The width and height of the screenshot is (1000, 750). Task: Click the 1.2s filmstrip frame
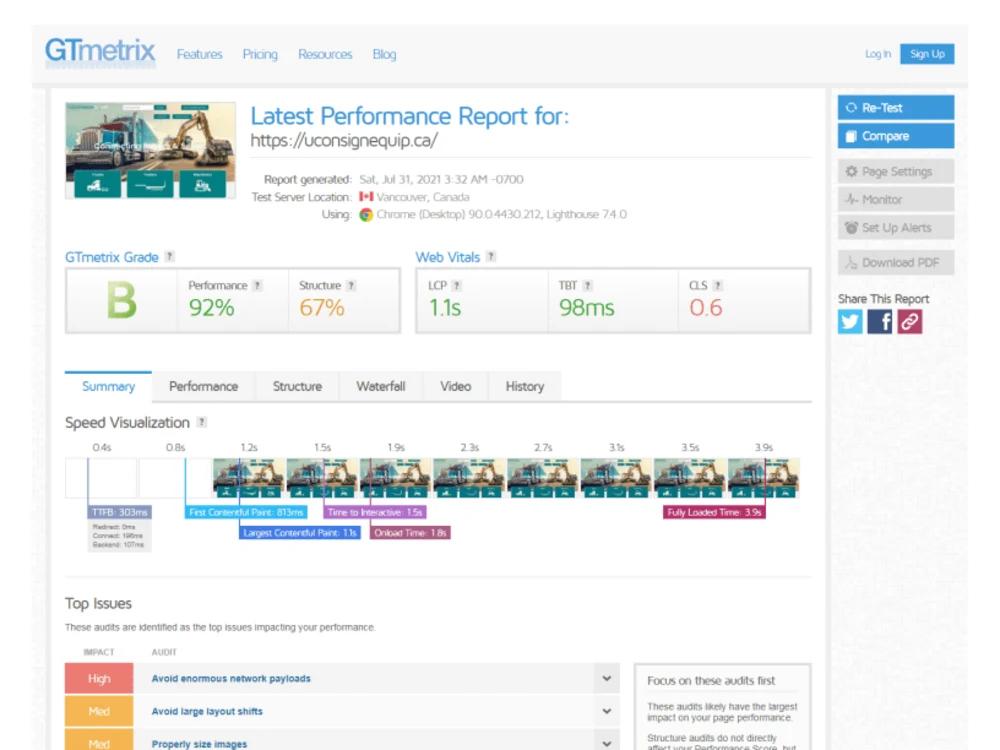[x=249, y=478]
